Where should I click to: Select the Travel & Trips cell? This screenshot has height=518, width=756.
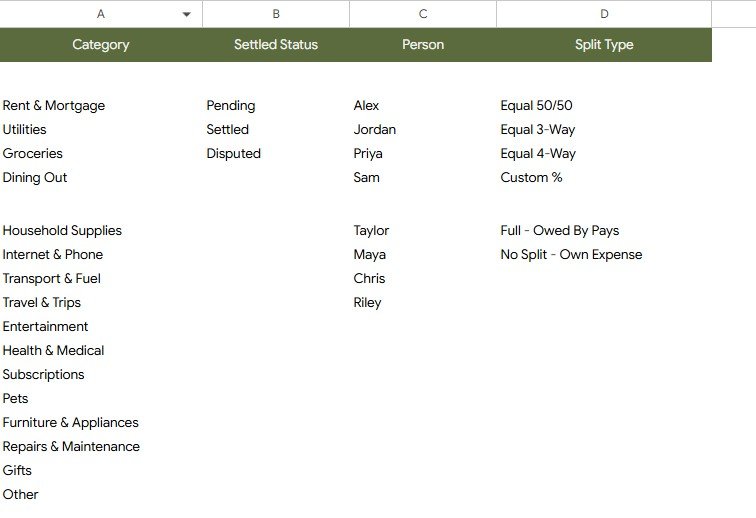point(101,302)
